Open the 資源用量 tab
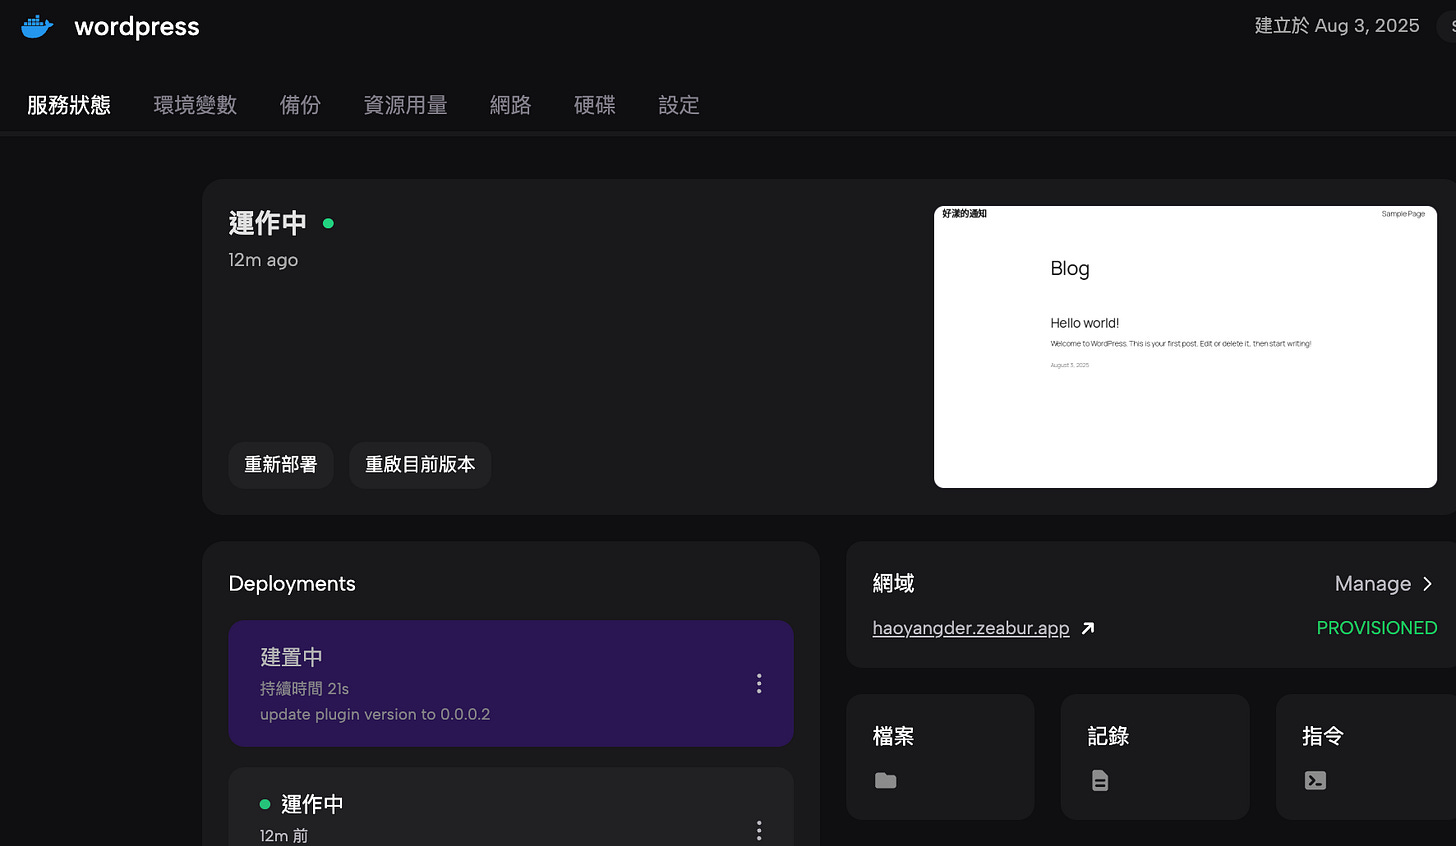This screenshot has height=846, width=1456. [x=405, y=105]
